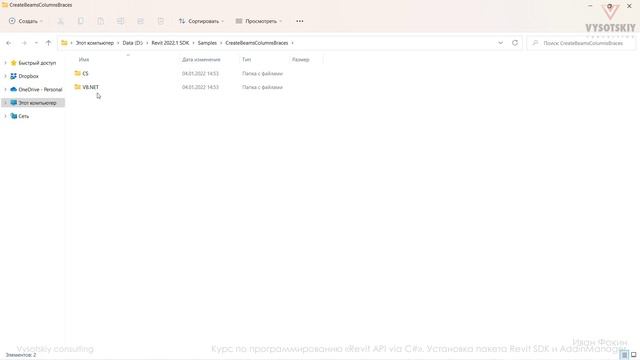Click 'Этот компьютер' in the address breadcrumb
This screenshot has height=360, width=640.
[95, 43]
